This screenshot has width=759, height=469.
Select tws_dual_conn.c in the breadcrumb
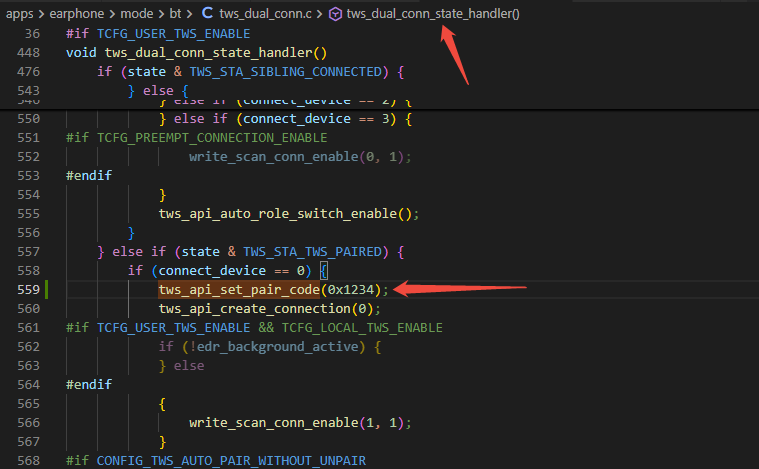coord(265,14)
